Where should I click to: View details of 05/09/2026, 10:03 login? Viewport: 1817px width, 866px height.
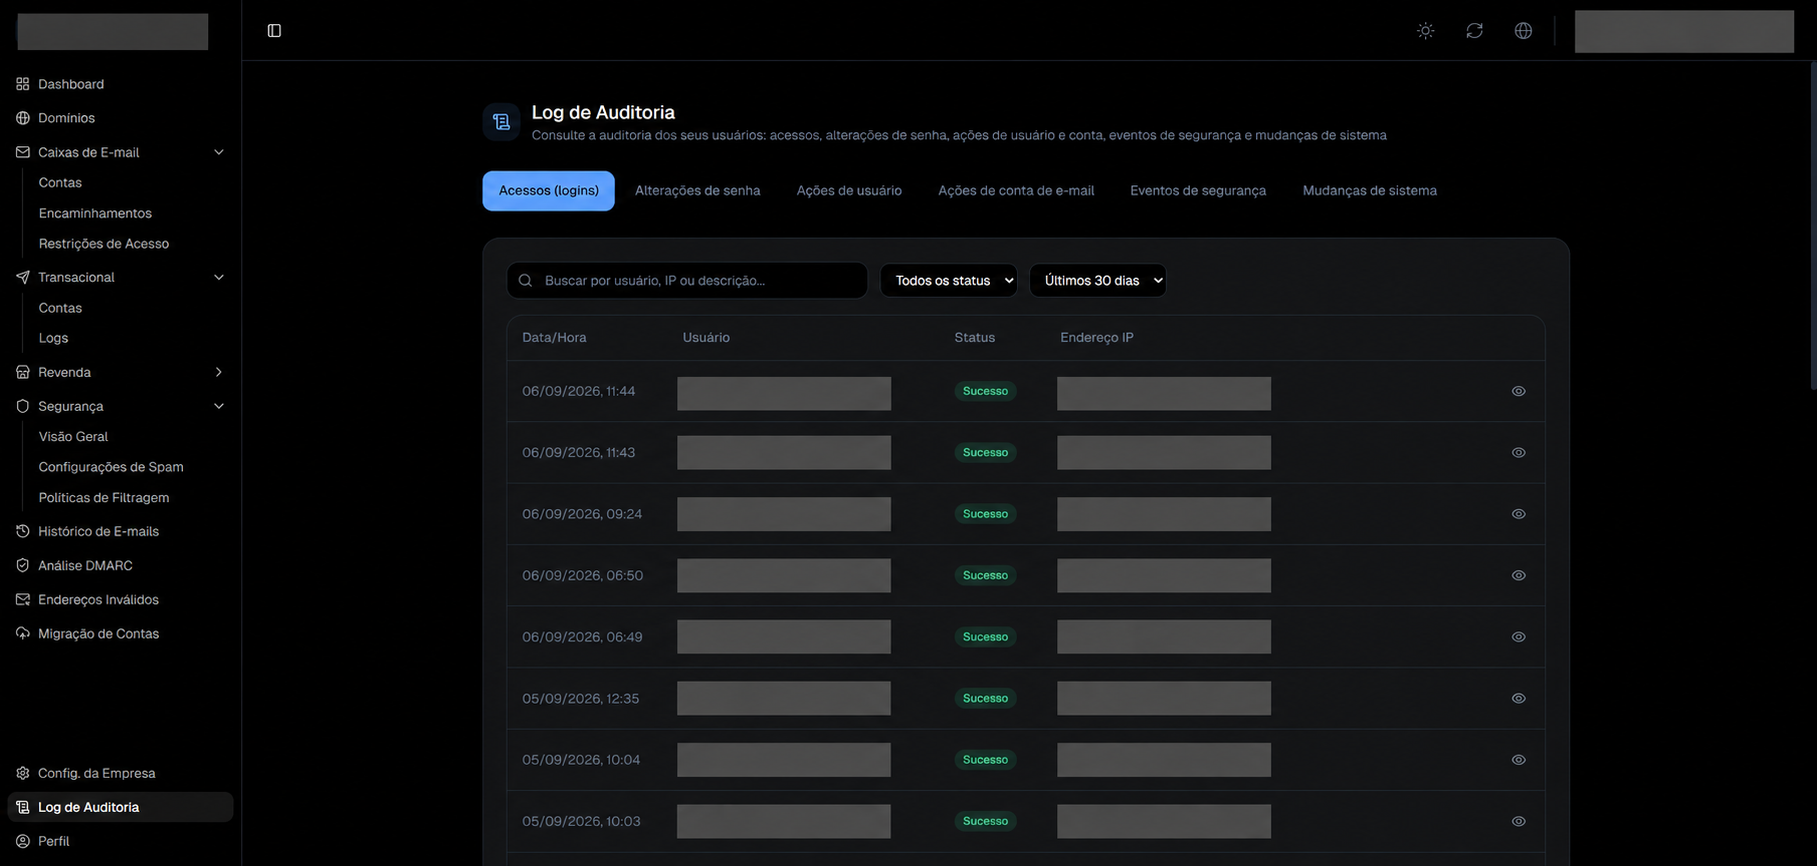[x=1518, y=821]
